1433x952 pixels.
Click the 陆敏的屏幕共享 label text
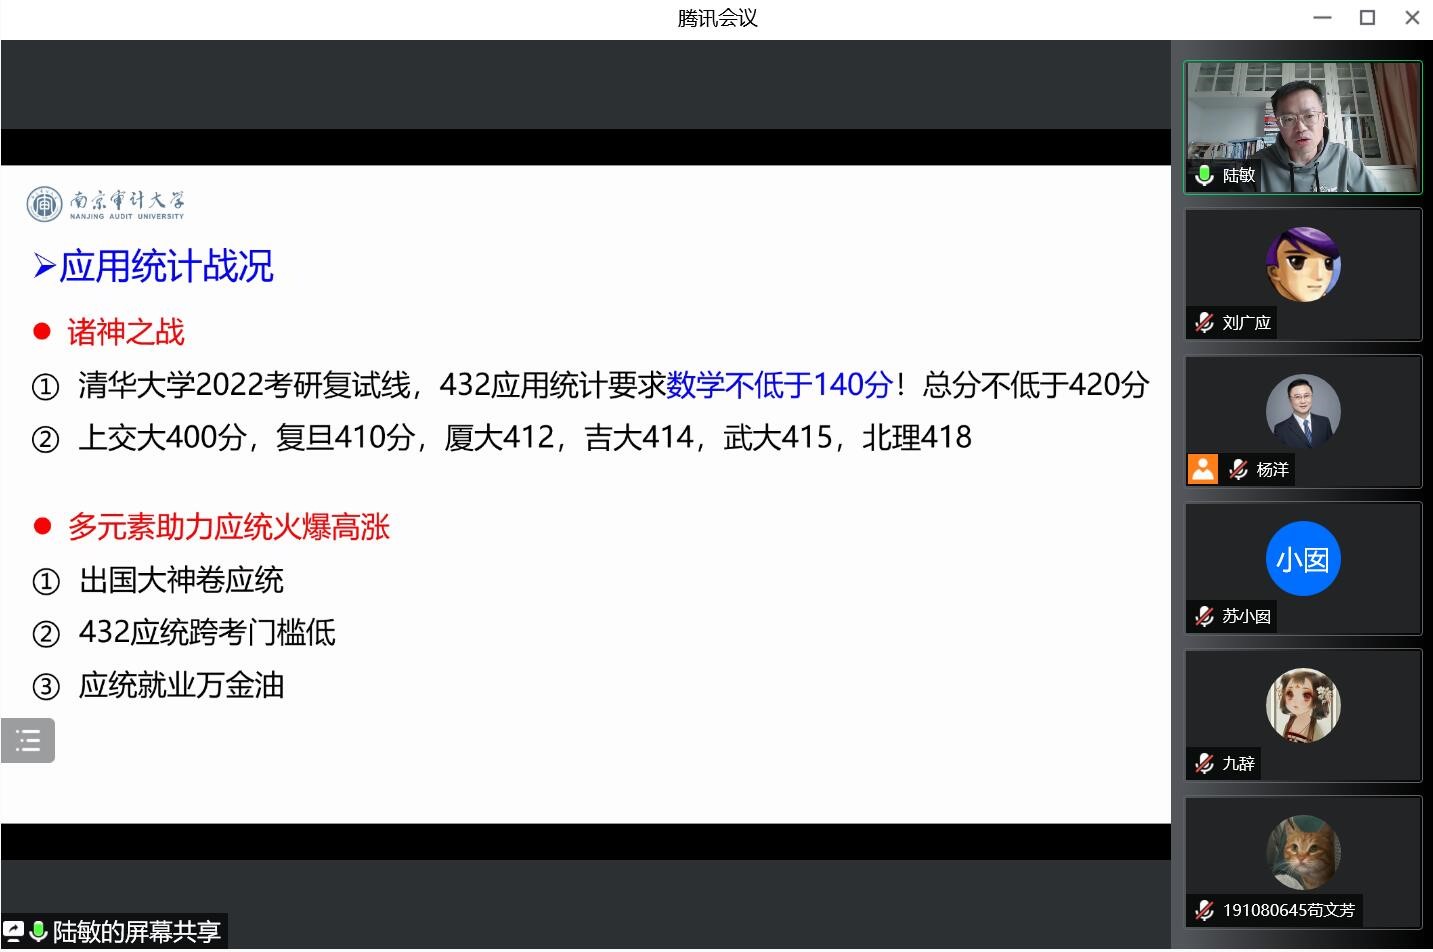pos(136,932)
